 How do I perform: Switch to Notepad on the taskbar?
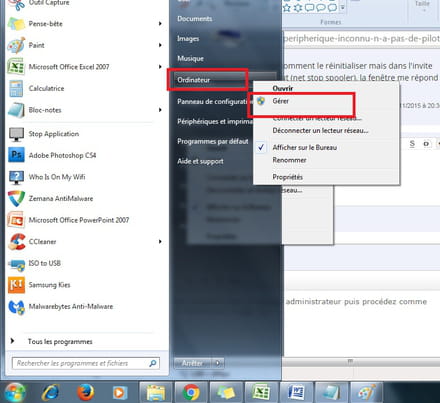(x=332, y=392)
